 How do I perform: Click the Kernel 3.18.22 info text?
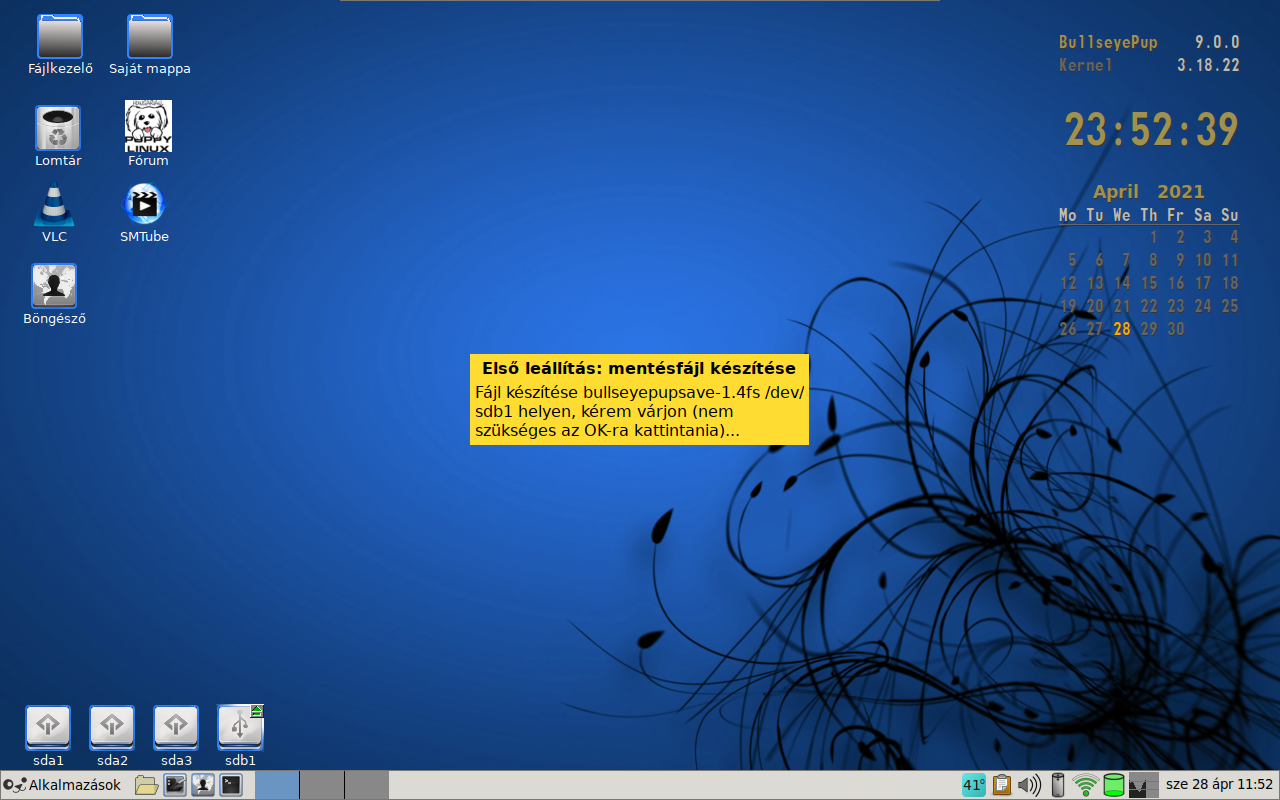coord(1149,65)
